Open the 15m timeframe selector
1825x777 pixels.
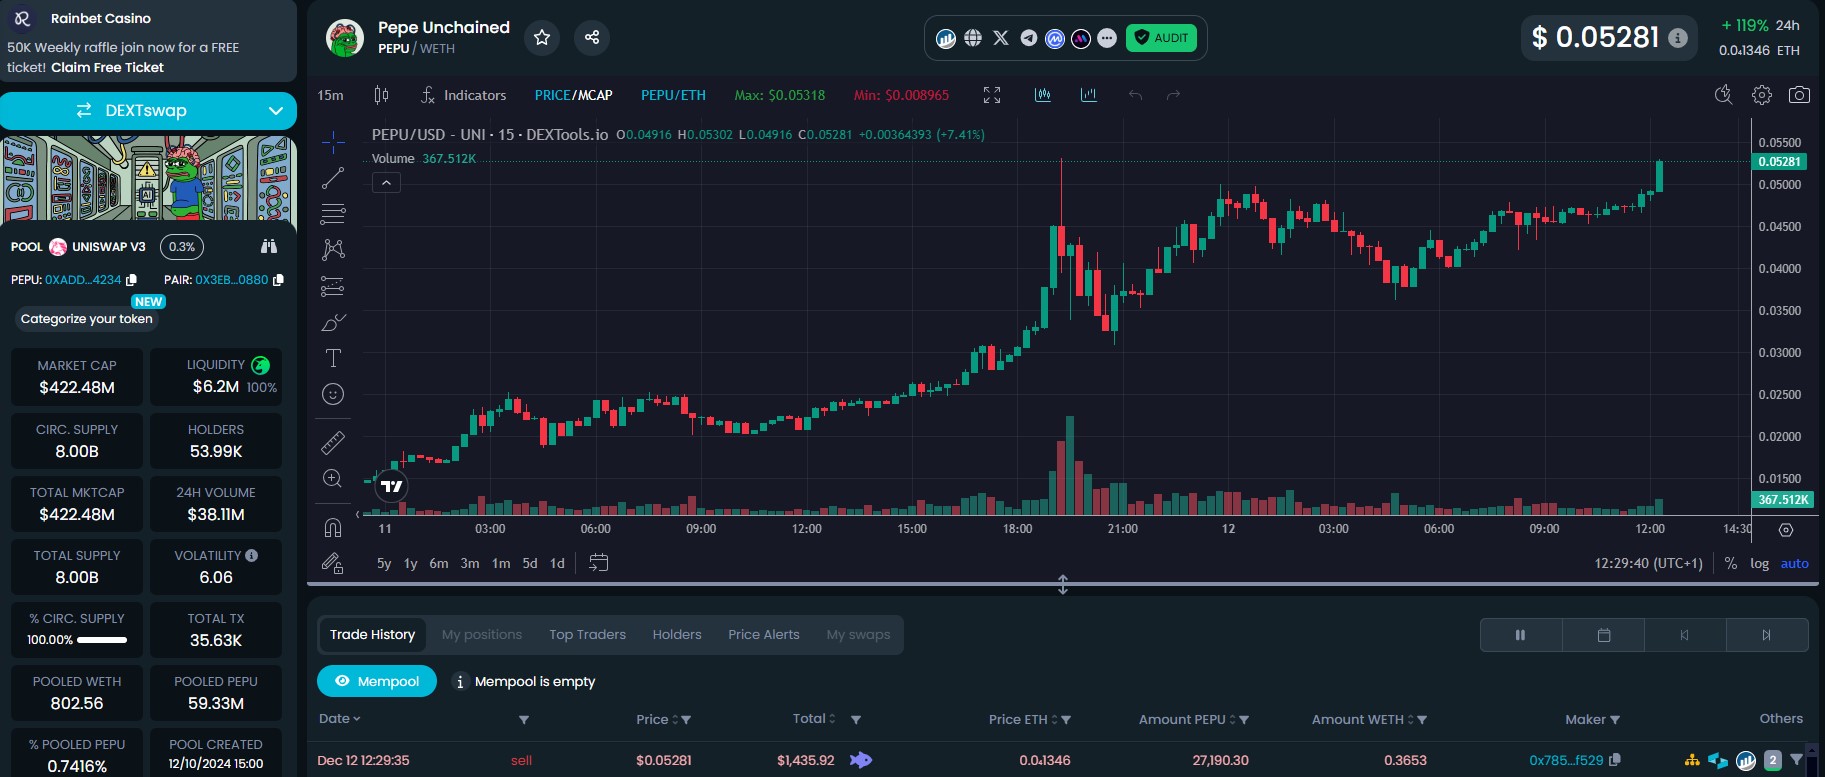[330, 95]
